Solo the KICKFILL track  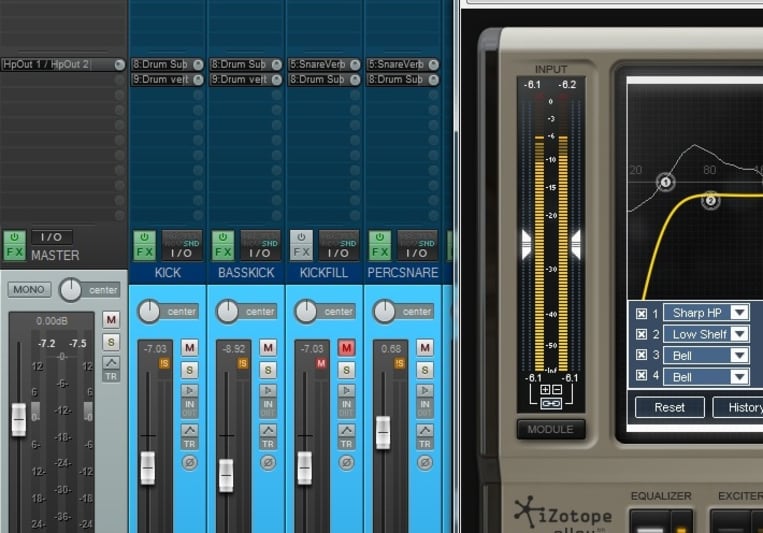coord(346,370)
